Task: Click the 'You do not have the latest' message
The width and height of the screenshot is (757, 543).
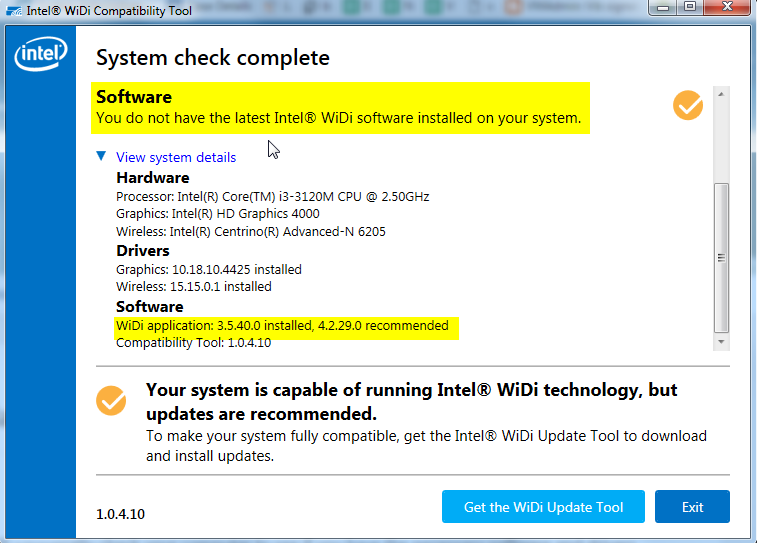Action: coord(338,118)
